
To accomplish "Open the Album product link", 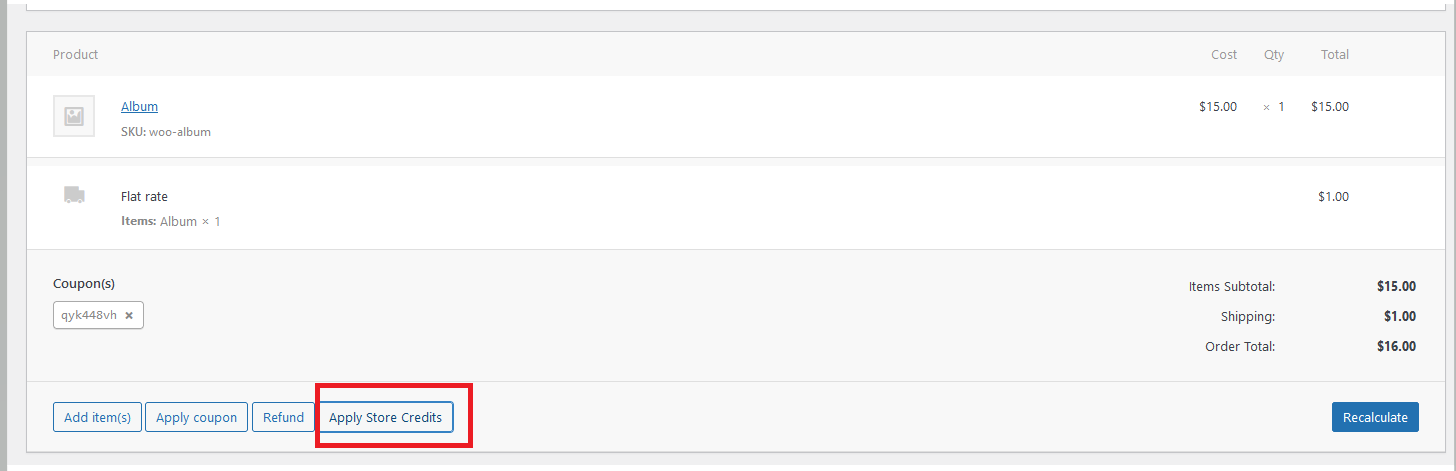I will (139, 107).
